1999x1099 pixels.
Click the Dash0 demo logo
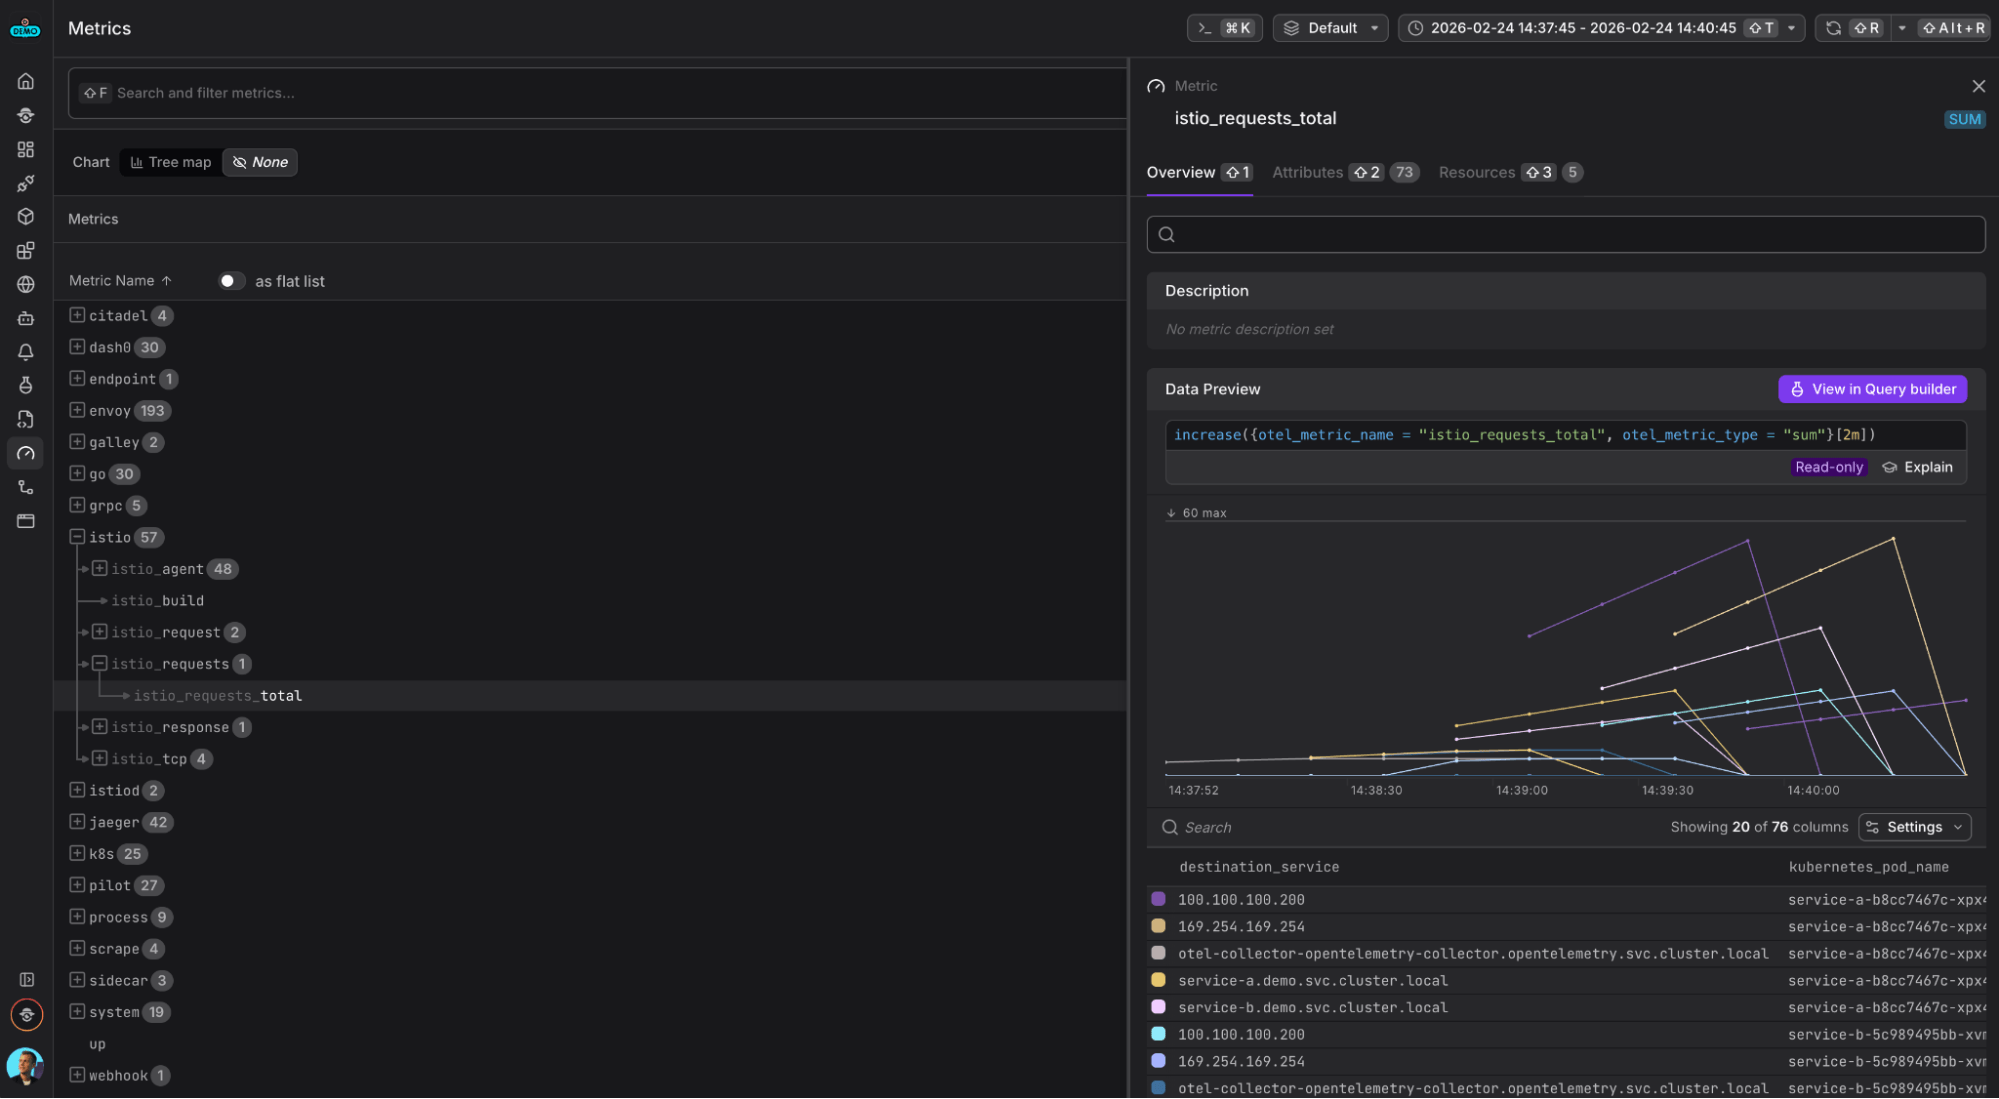[x=25, y=29]
